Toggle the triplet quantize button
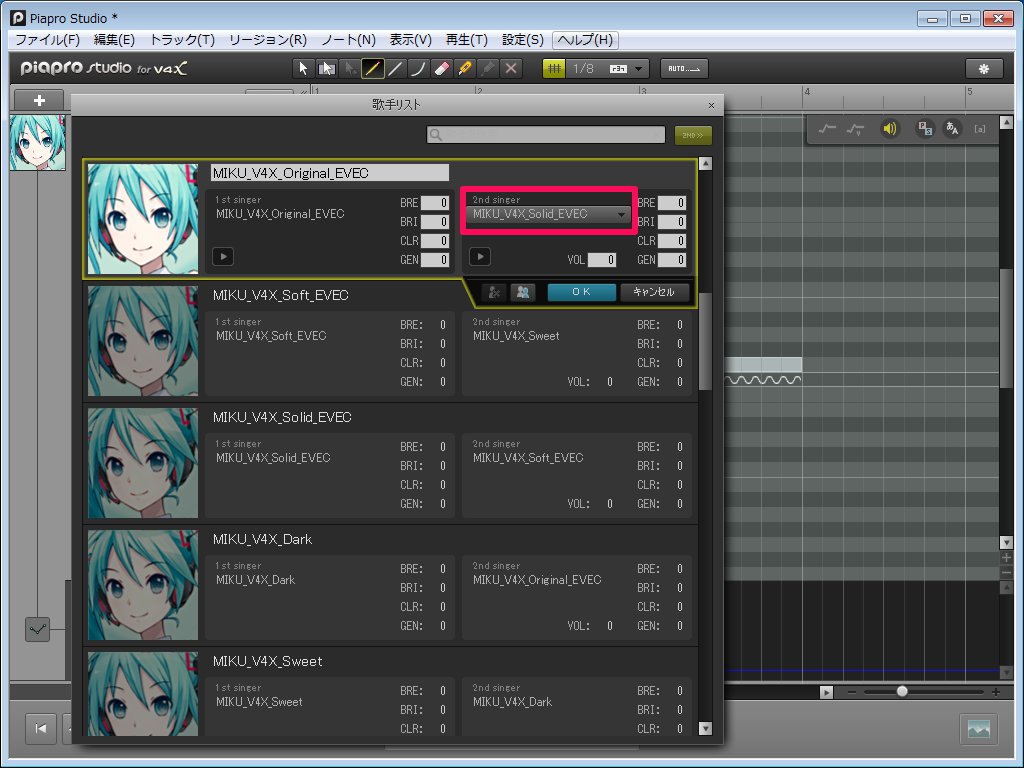The image size is (1024, 768). pyautogui.click(x=617, y=69)
